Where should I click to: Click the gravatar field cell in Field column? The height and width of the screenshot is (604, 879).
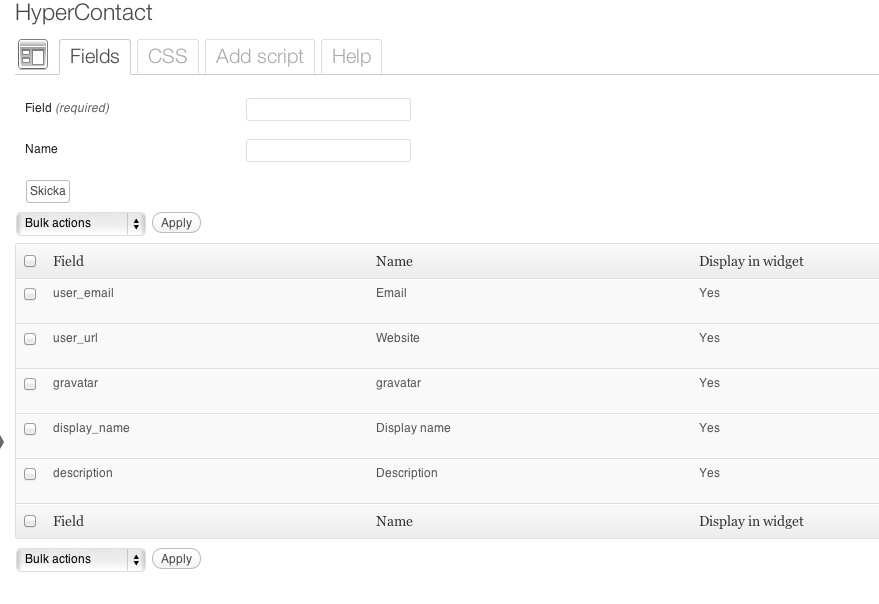click(75, 383)
